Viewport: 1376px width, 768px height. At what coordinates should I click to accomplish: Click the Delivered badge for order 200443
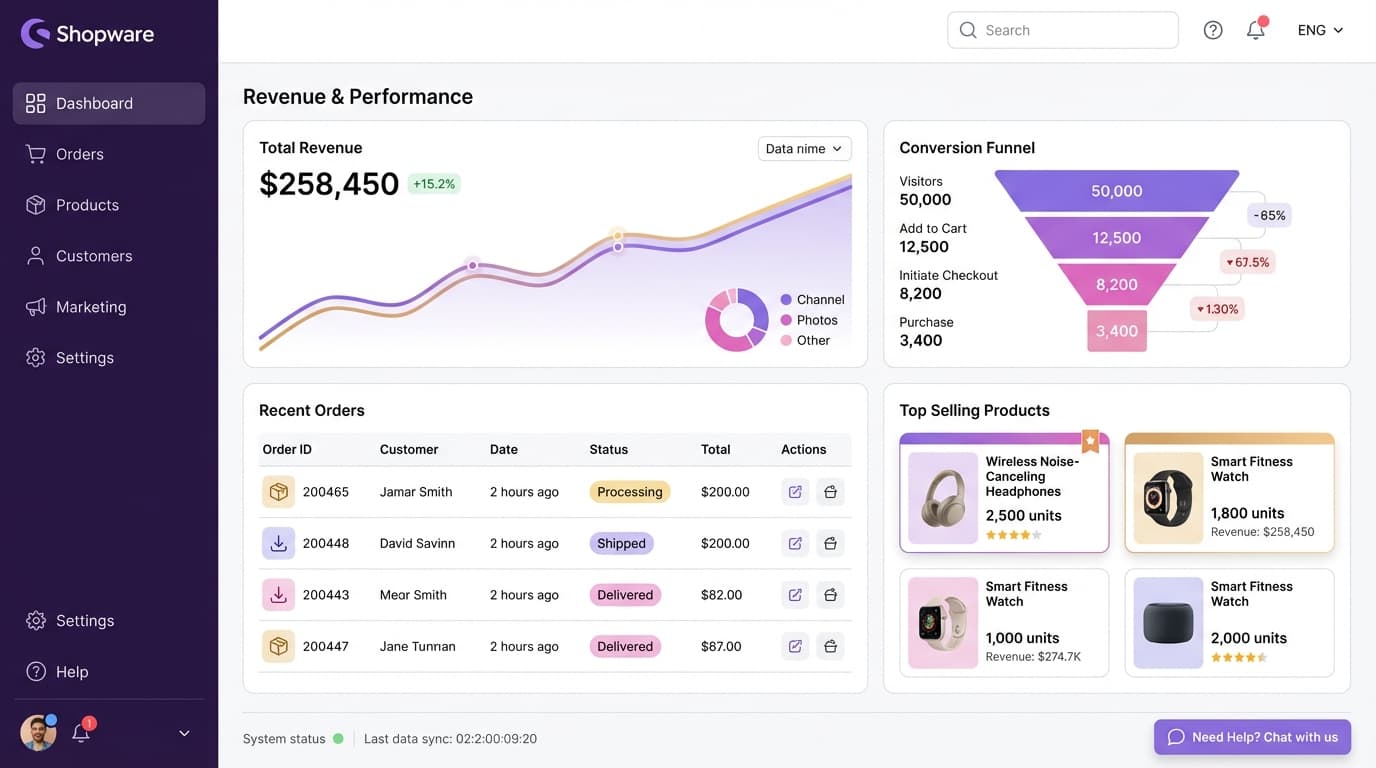pos(625,595)
